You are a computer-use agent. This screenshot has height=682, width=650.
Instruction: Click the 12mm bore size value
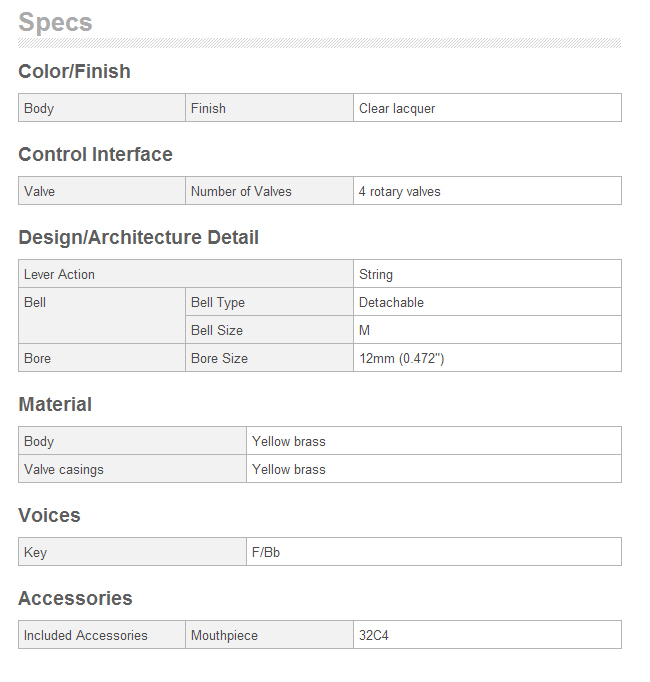pyautogui.click(x=402, y=358)
